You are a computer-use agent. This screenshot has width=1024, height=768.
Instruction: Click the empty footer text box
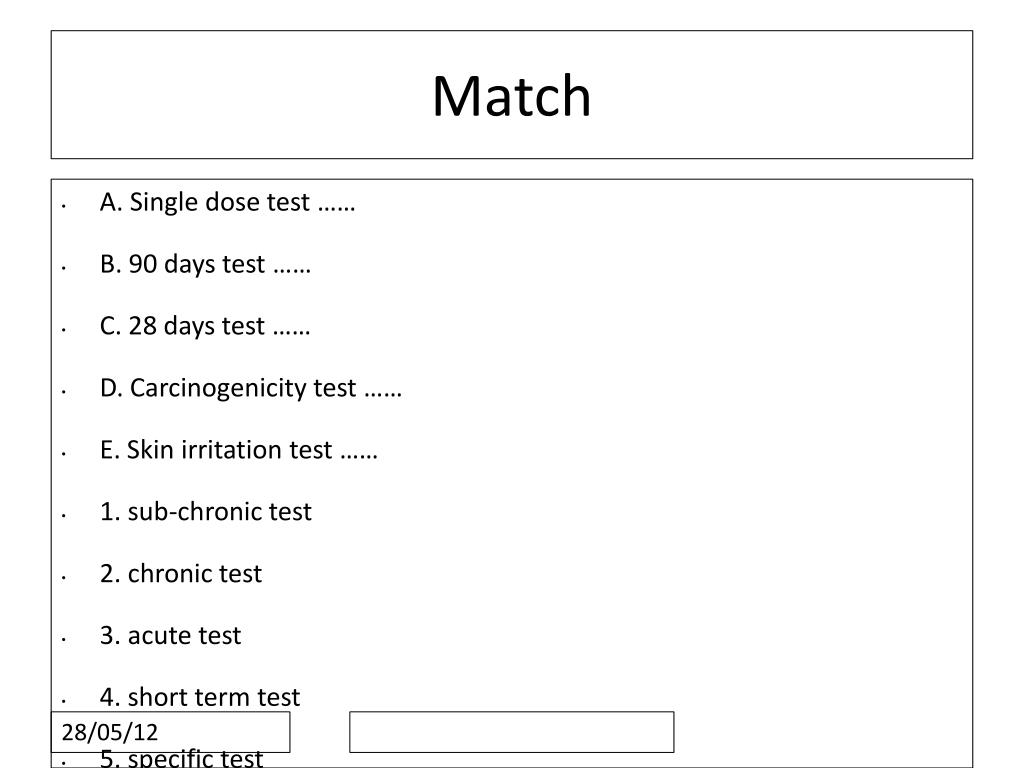[x=511, y=732]
